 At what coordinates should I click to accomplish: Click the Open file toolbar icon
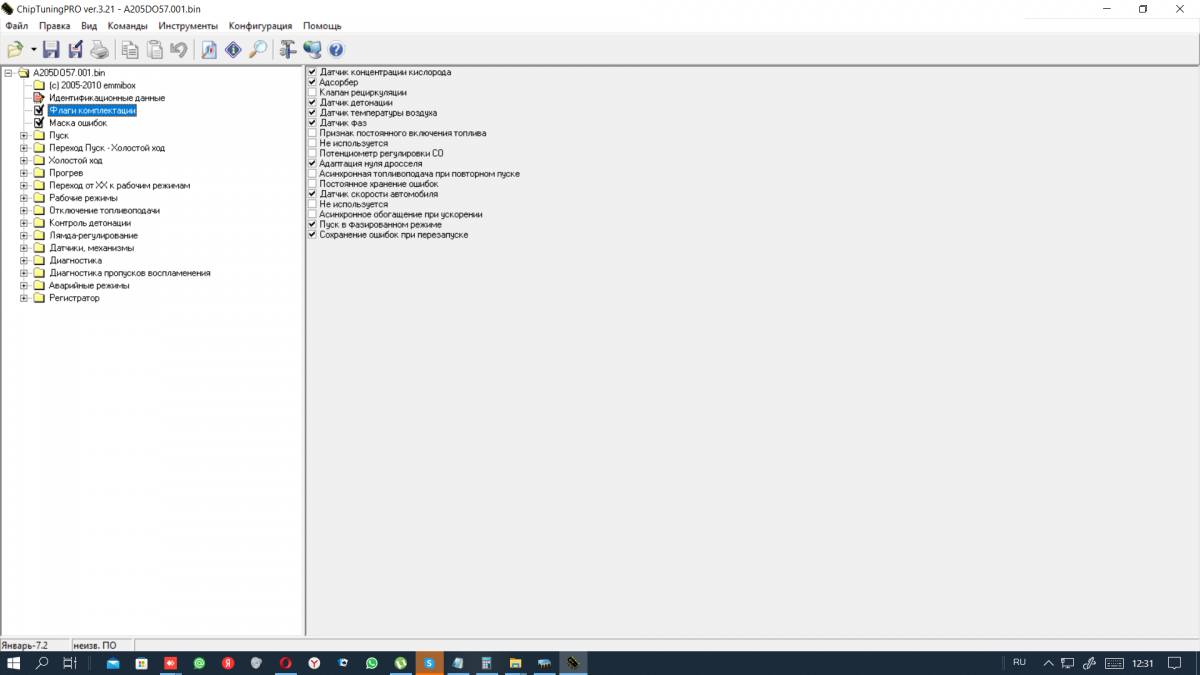pyautogui.click(x=15, y=49)
